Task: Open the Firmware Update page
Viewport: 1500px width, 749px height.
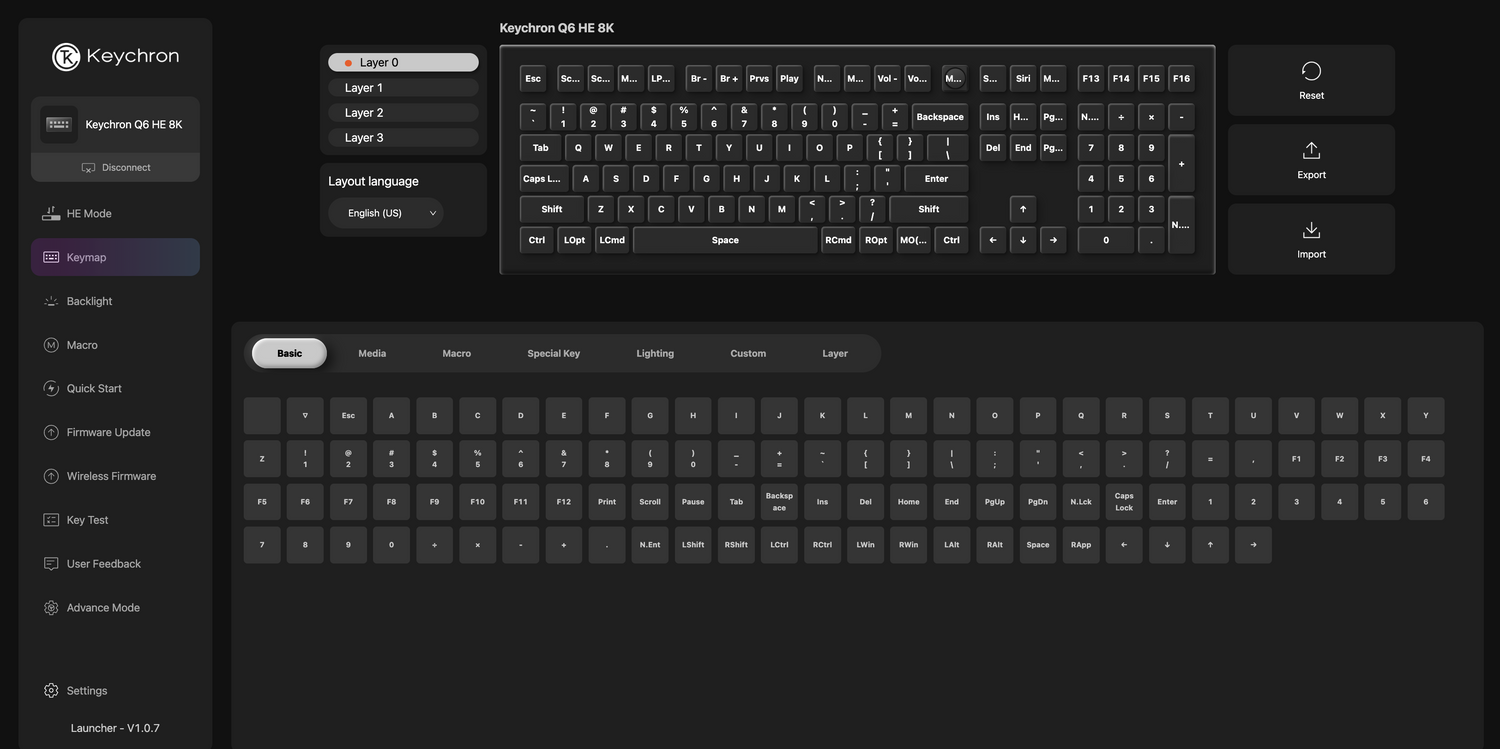Action: point(108,433)
